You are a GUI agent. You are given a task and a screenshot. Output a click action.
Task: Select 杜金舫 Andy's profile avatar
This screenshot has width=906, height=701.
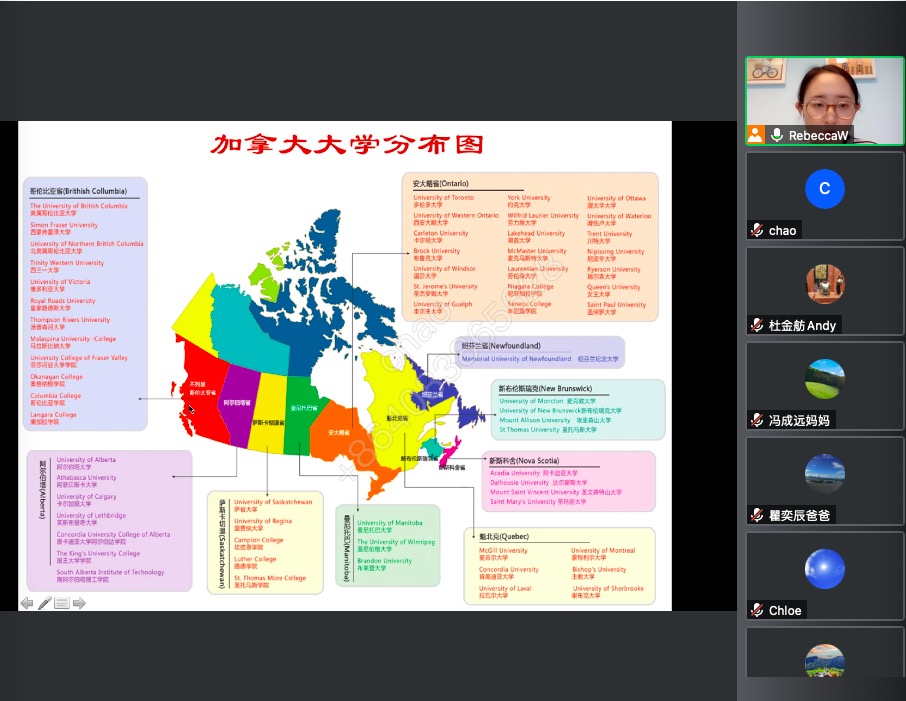[825, 284]
